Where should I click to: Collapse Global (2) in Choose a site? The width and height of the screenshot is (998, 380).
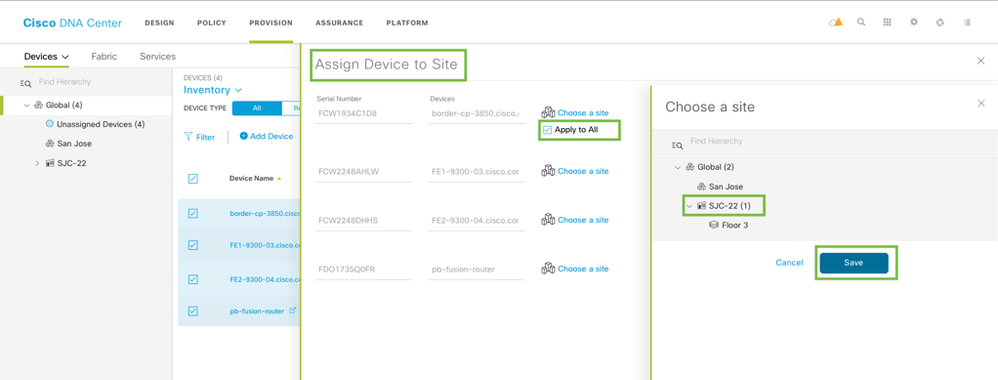(x=678, y=167)
